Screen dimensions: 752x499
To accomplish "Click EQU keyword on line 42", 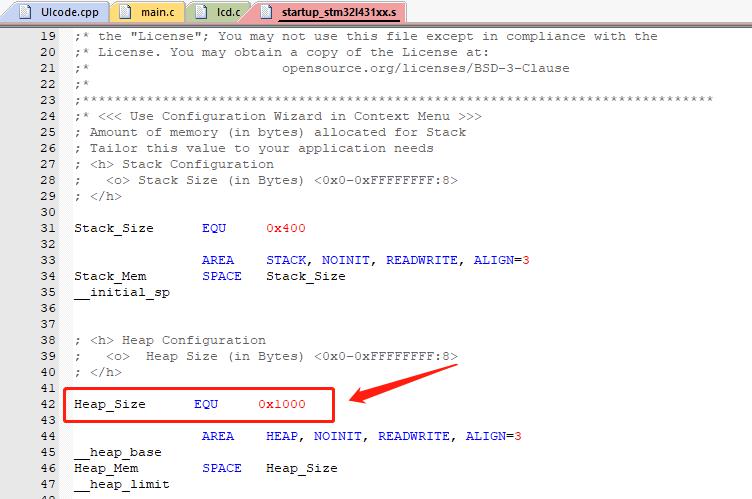I will pyautogui.click(x=206, y=404).
